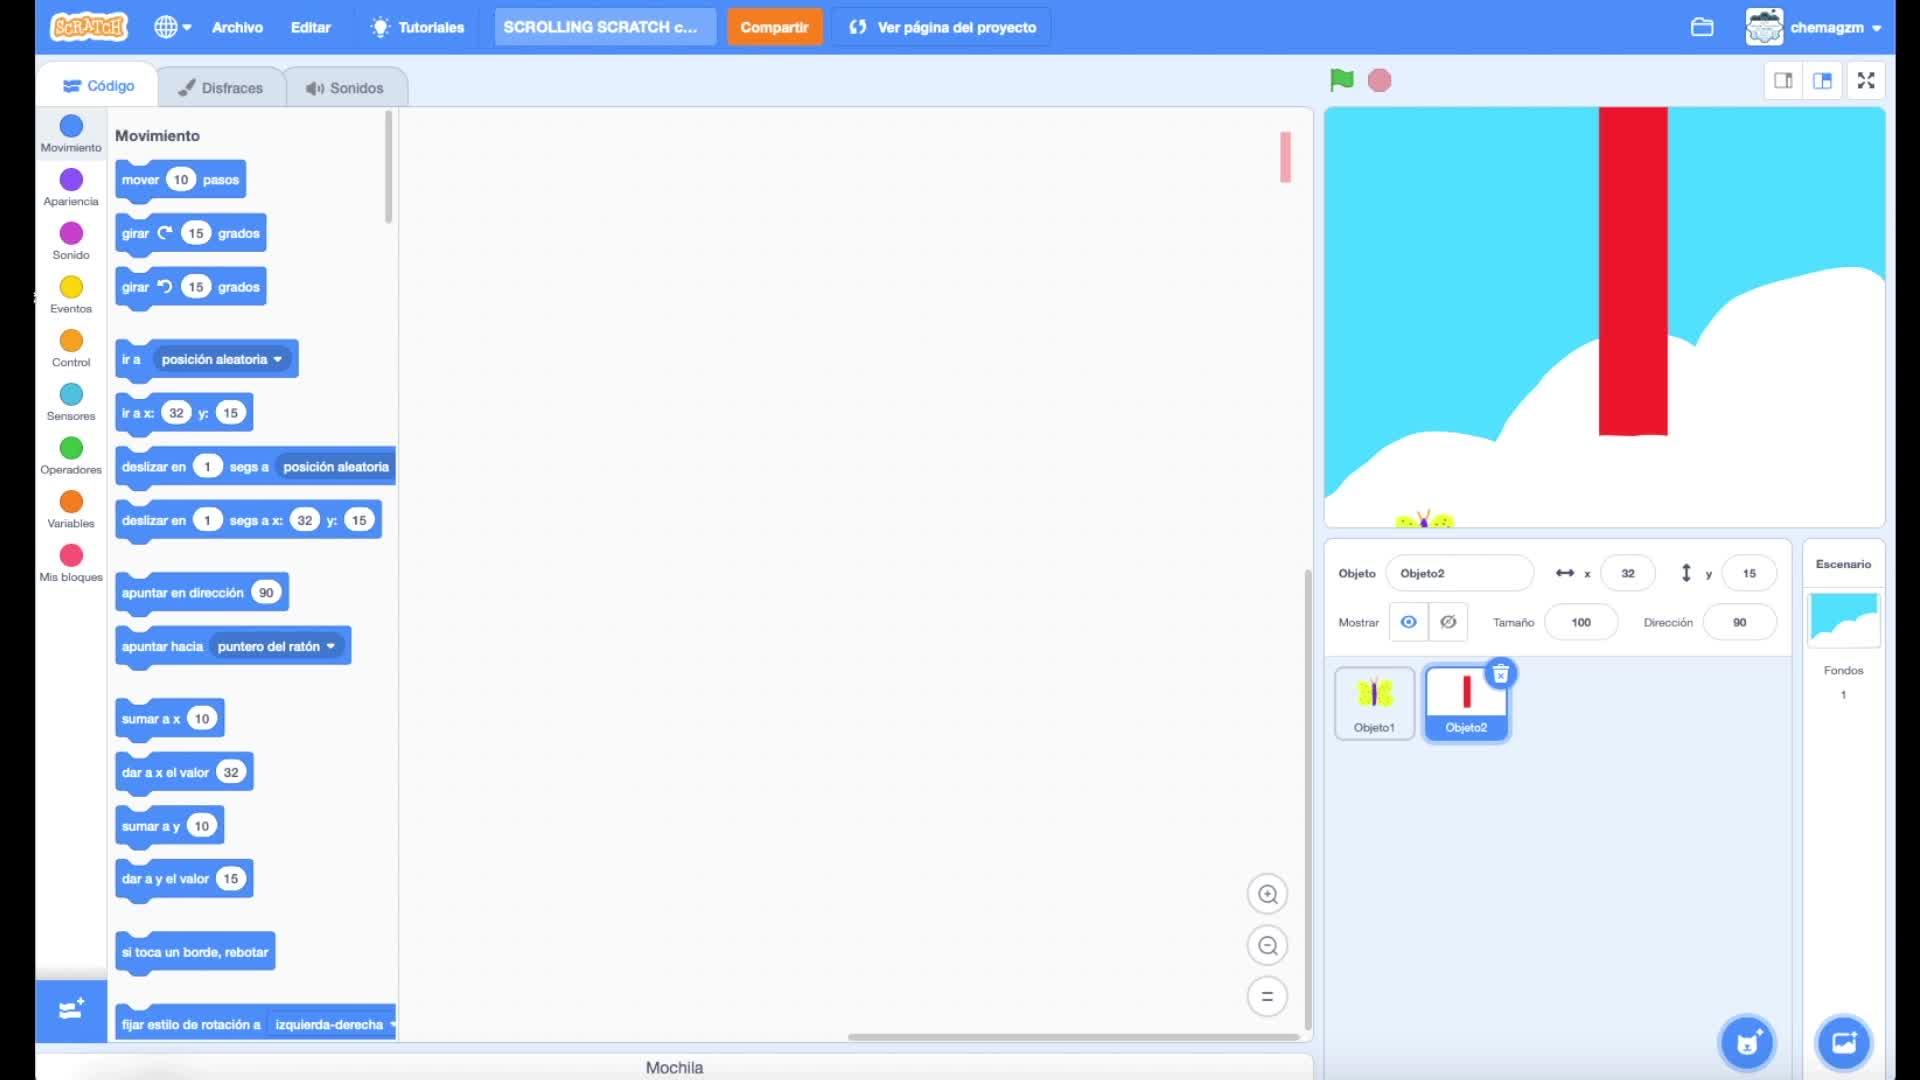Open the language globe dropdown
This screenshot has height=1080, width=1920.
[172, 27]
